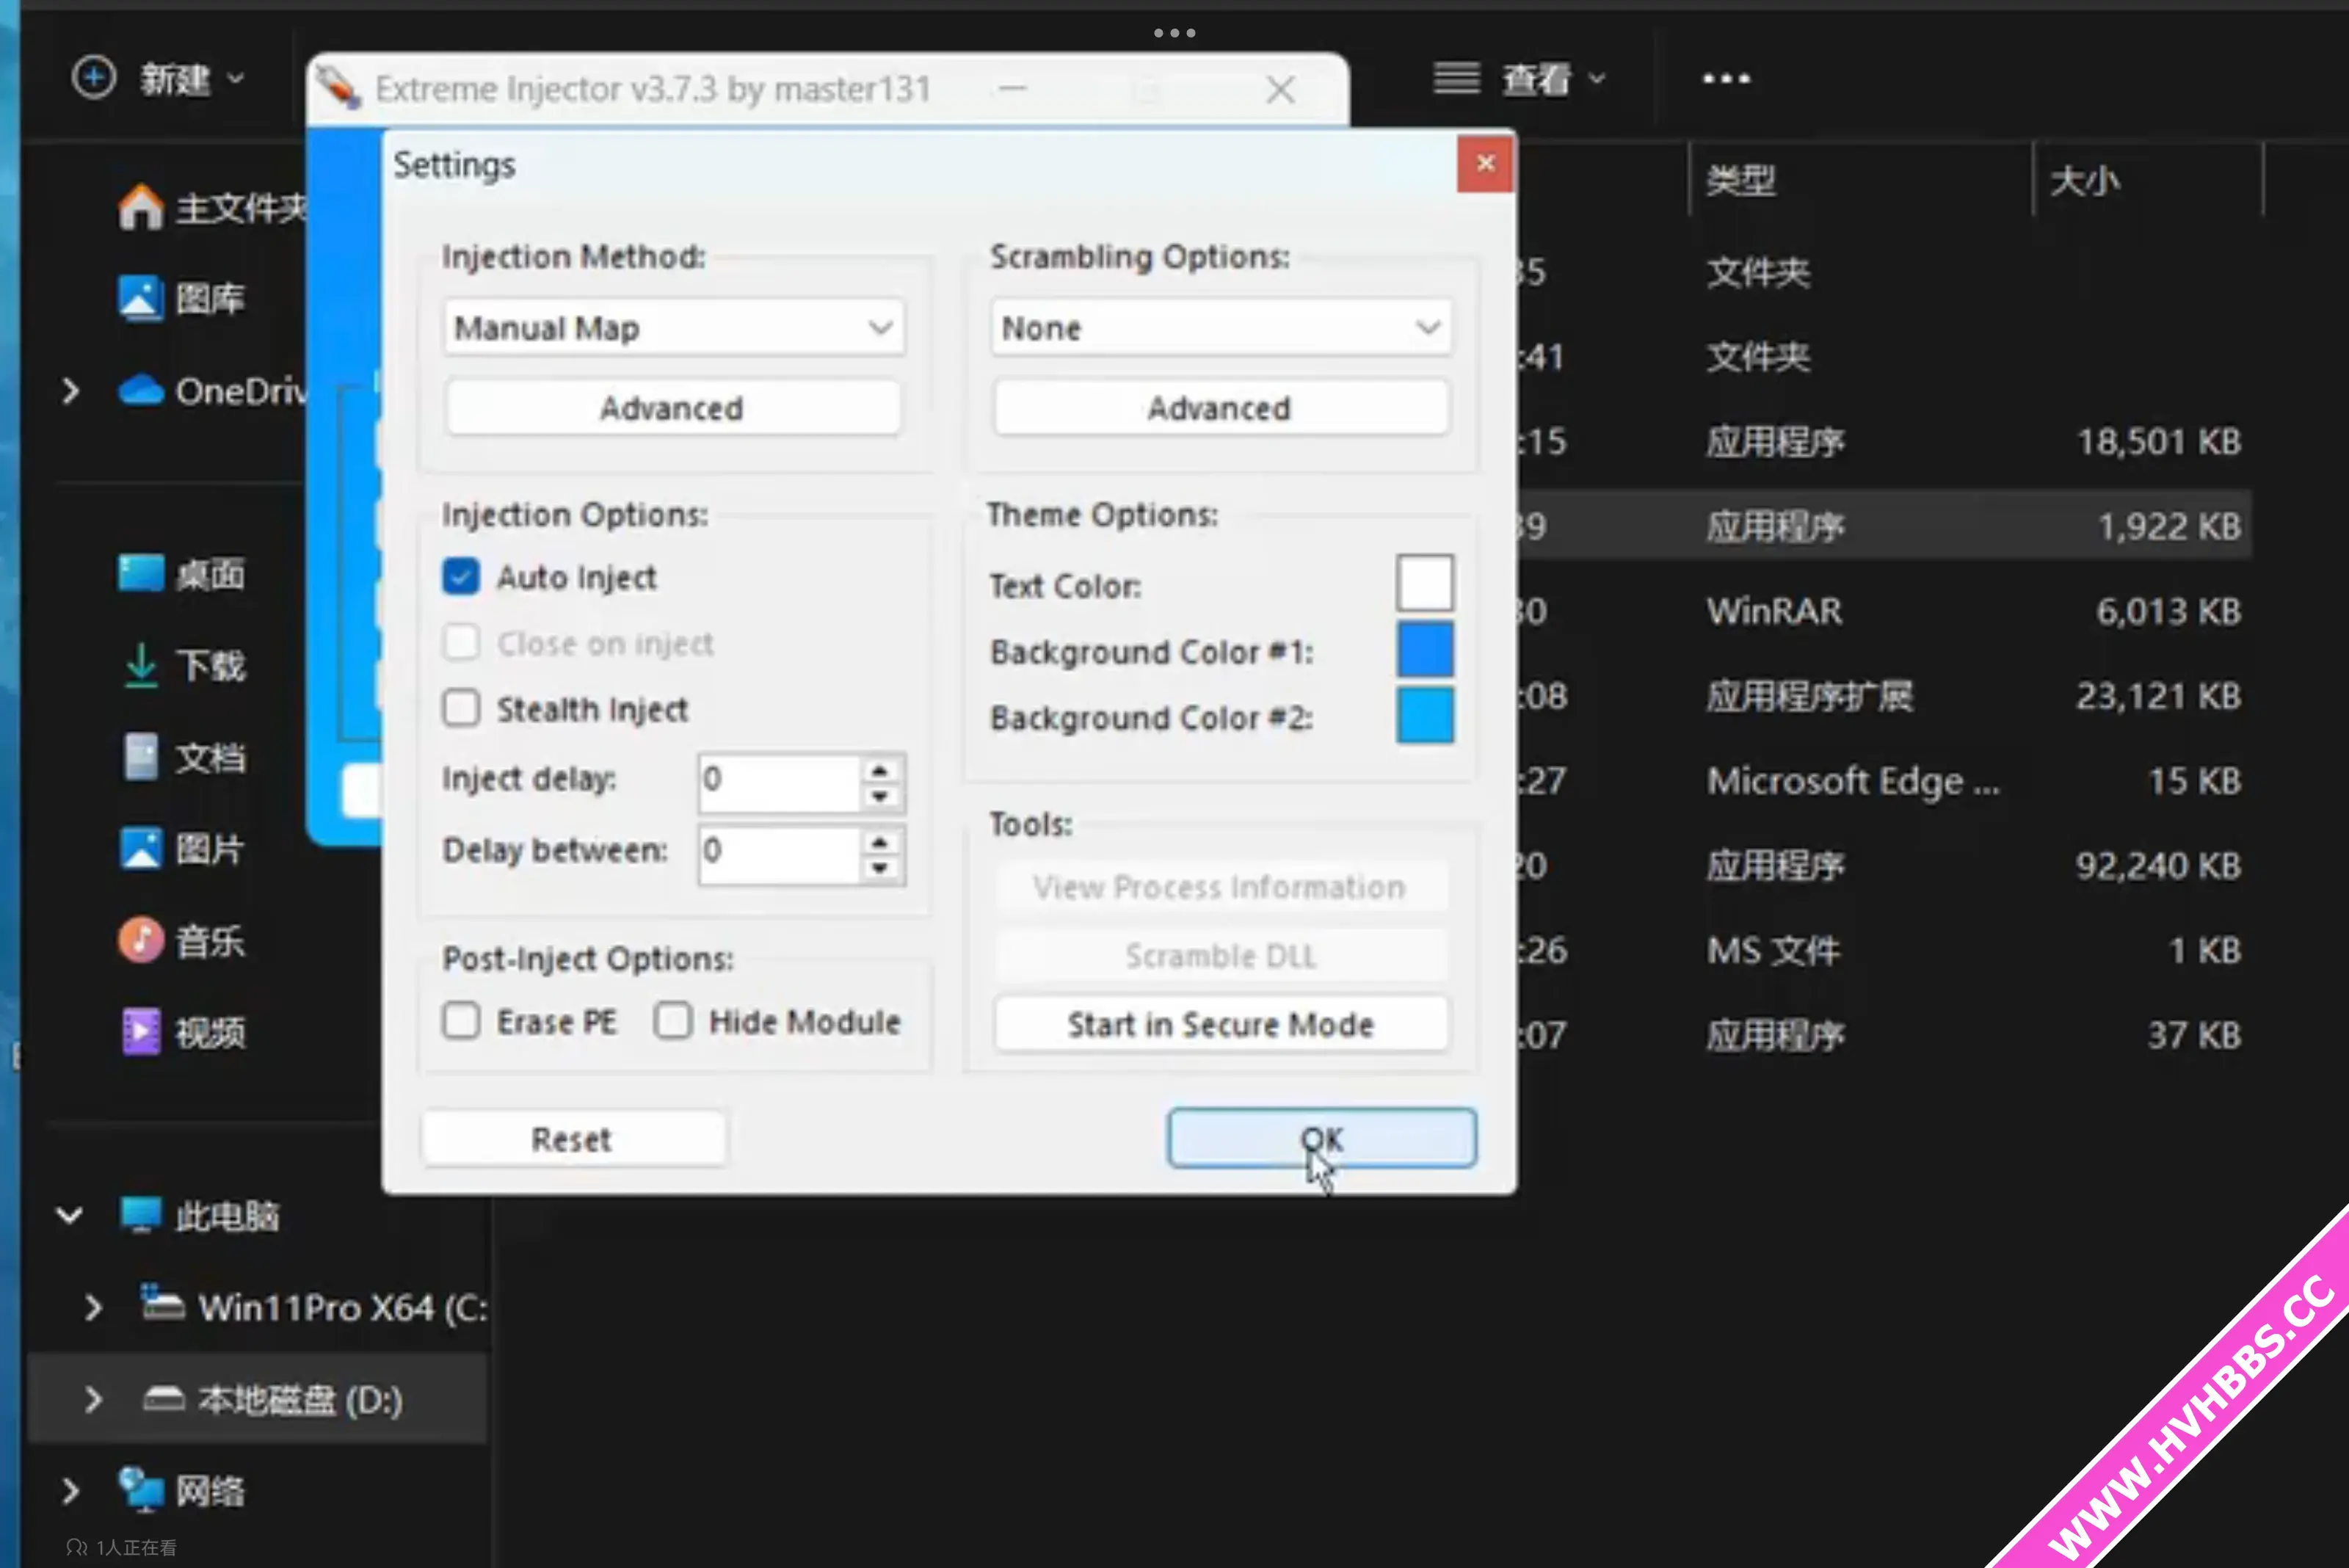Open the Injection Method Manual Map dropdown

click(674, 328)
